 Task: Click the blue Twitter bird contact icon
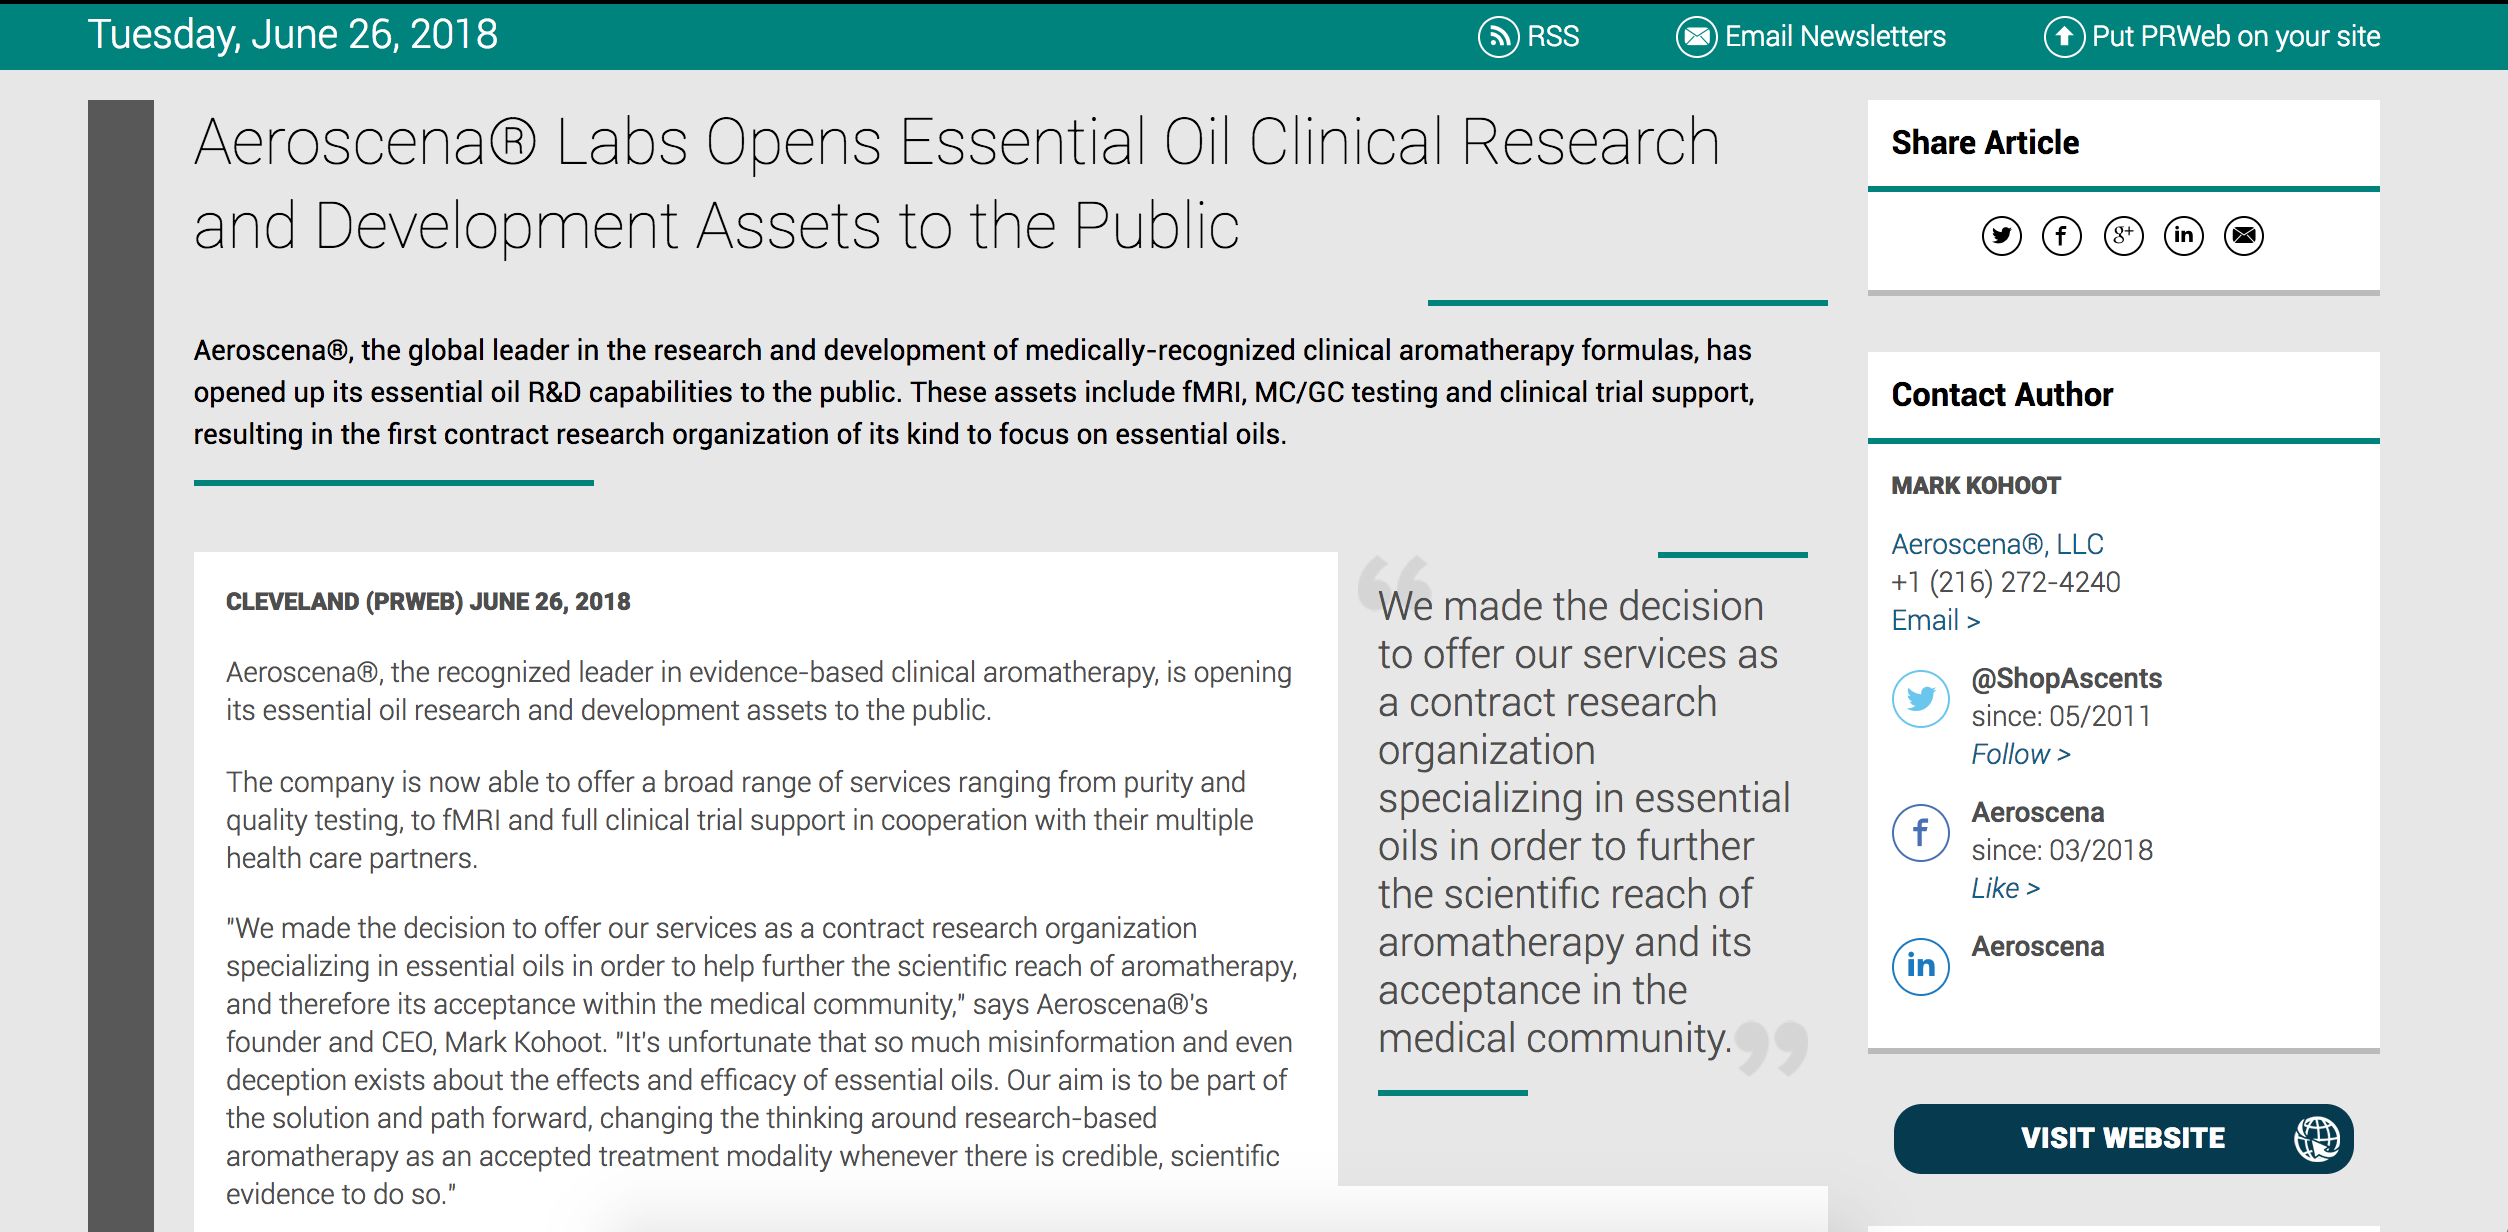point(1920,698)
